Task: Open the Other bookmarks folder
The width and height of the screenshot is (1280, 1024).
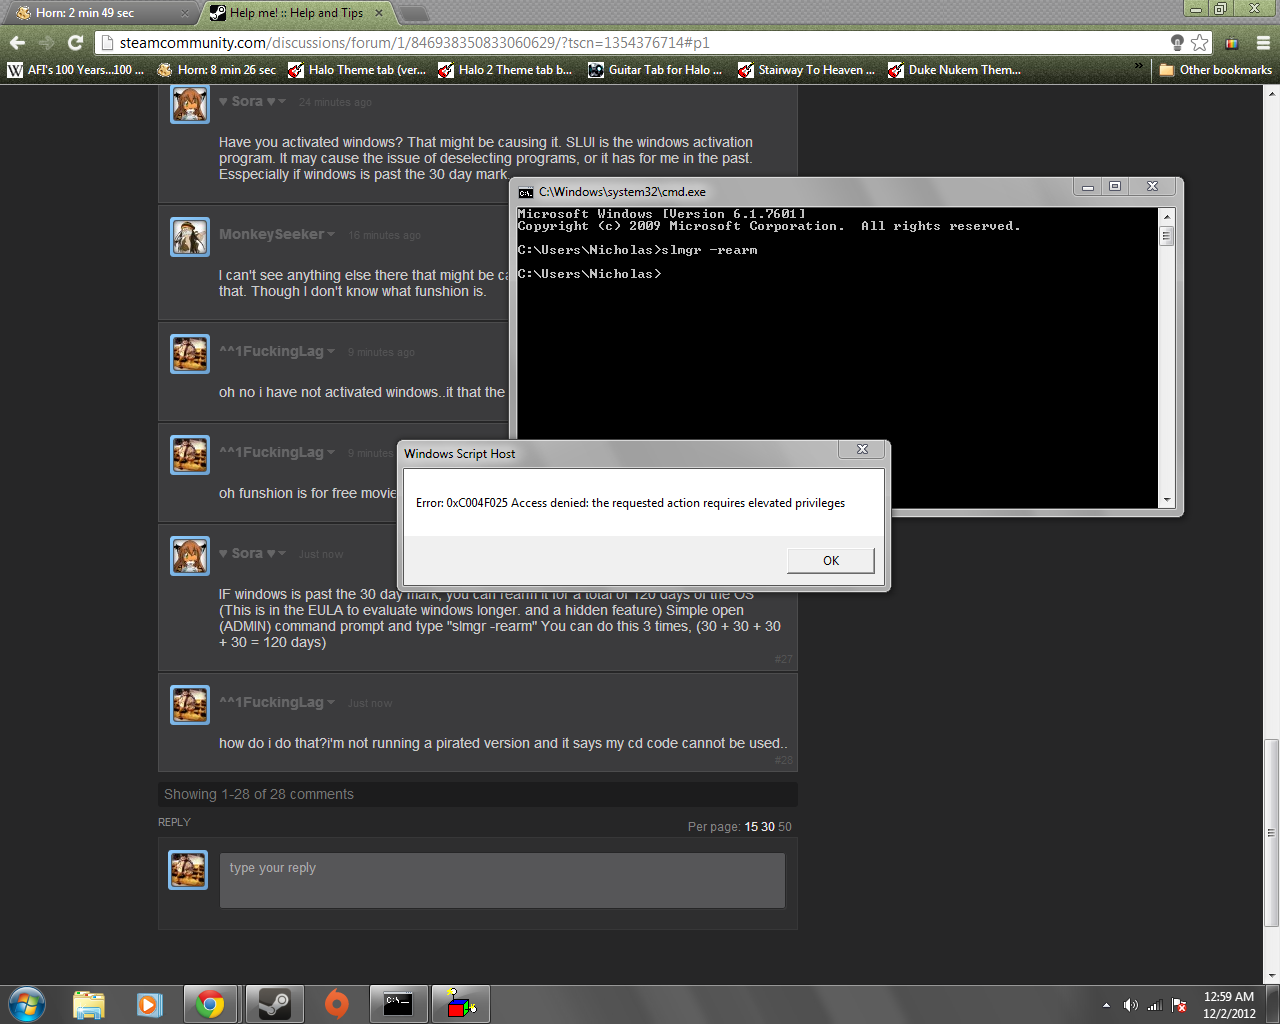Action: (x=1216, y=70)
